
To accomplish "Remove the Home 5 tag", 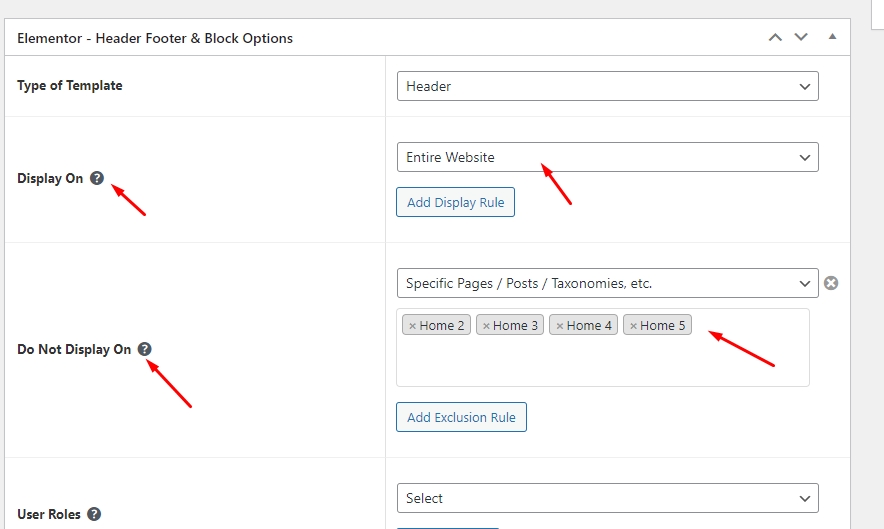I will pos(633,326).
